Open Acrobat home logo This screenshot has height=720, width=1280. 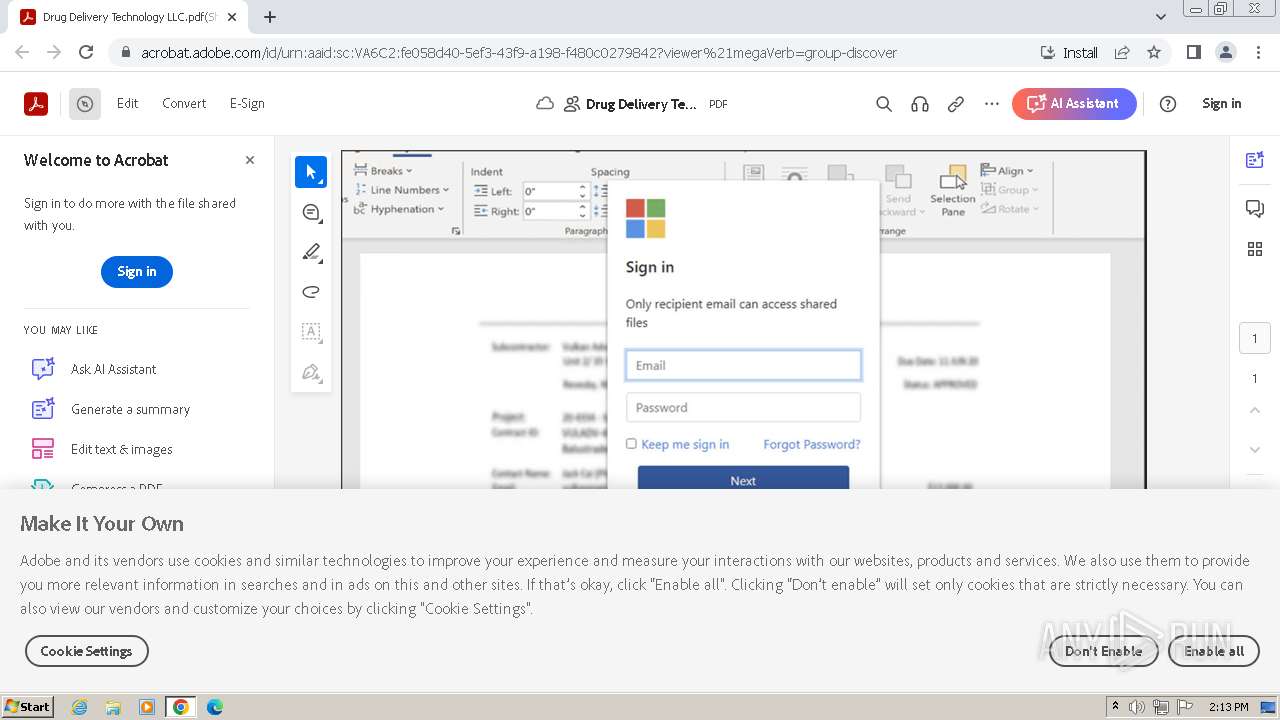36,103
